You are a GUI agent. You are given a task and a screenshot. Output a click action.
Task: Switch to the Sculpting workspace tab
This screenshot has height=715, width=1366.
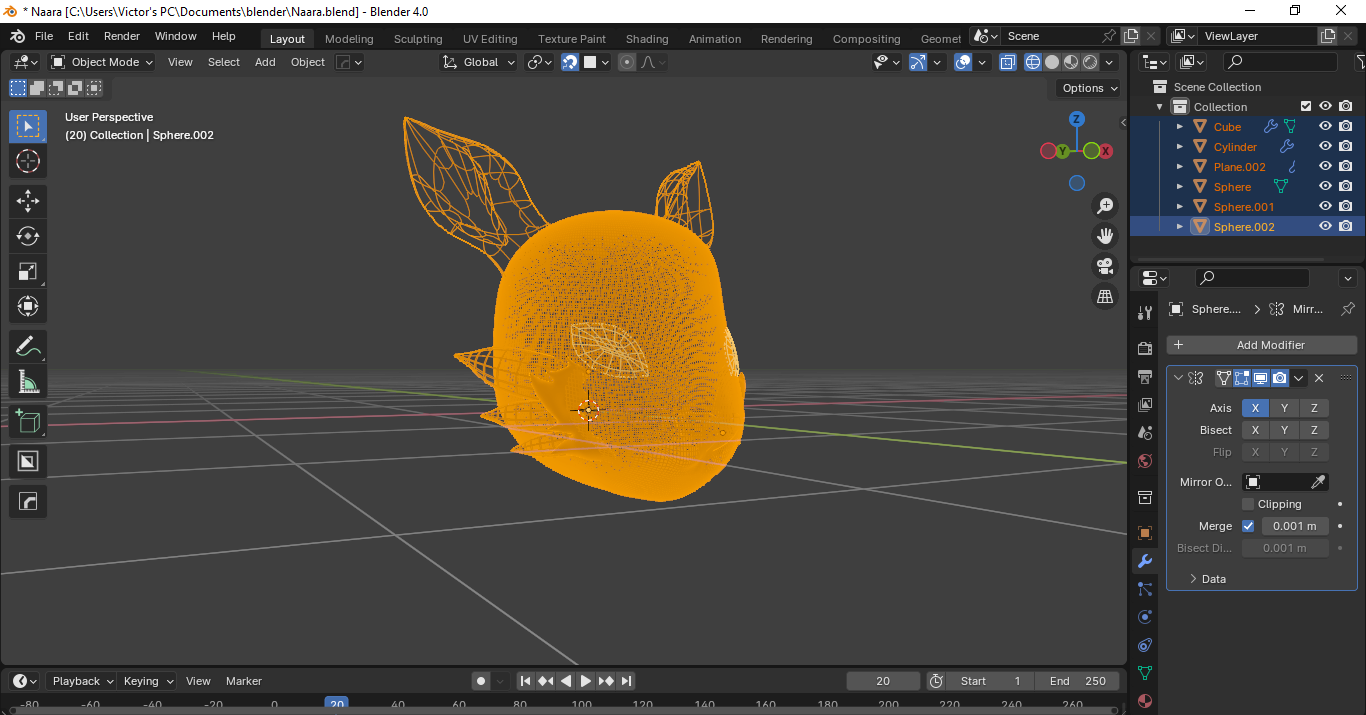[418, 39]
